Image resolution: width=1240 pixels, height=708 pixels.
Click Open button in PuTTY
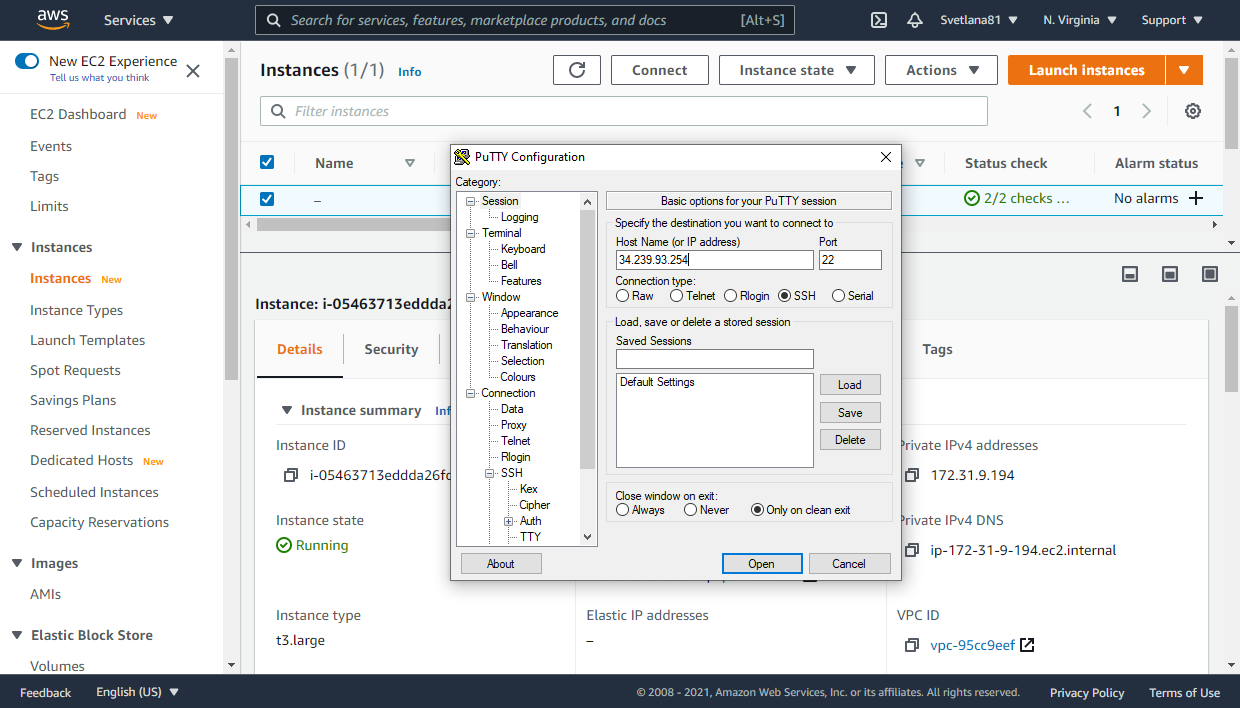[762, 564]
